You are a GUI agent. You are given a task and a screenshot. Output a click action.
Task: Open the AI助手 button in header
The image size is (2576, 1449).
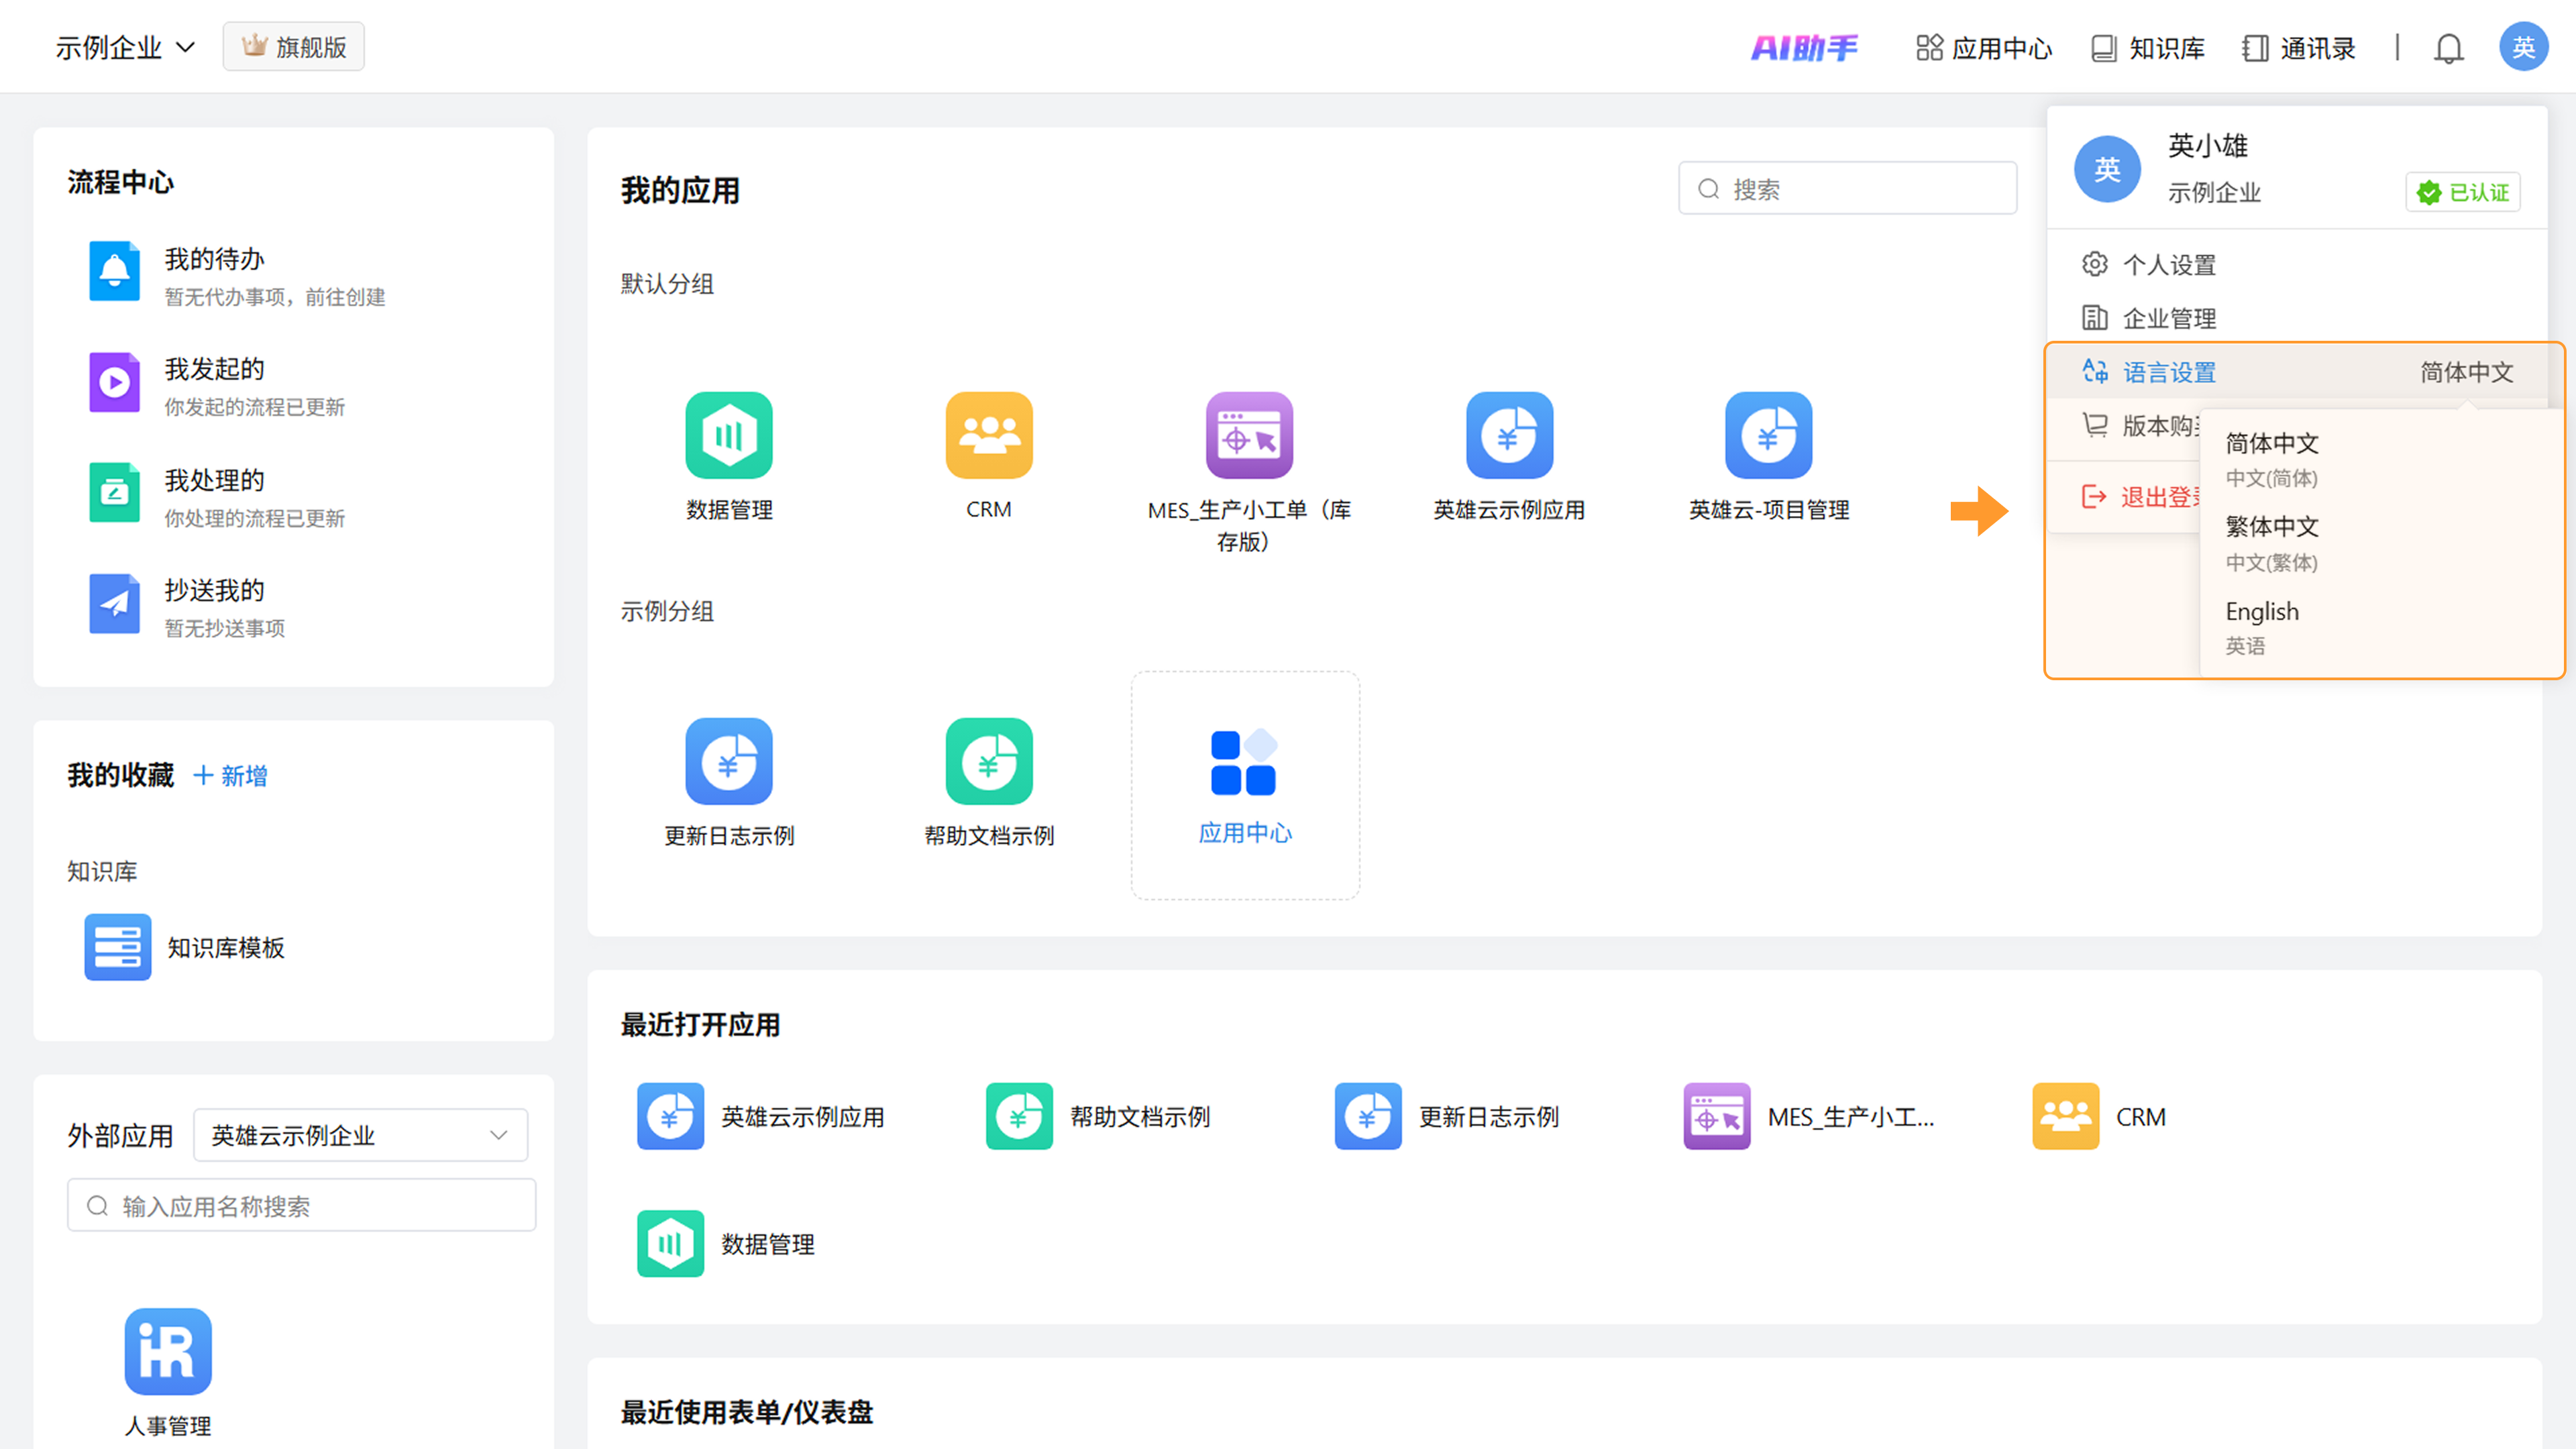(x=1804, y=48)
